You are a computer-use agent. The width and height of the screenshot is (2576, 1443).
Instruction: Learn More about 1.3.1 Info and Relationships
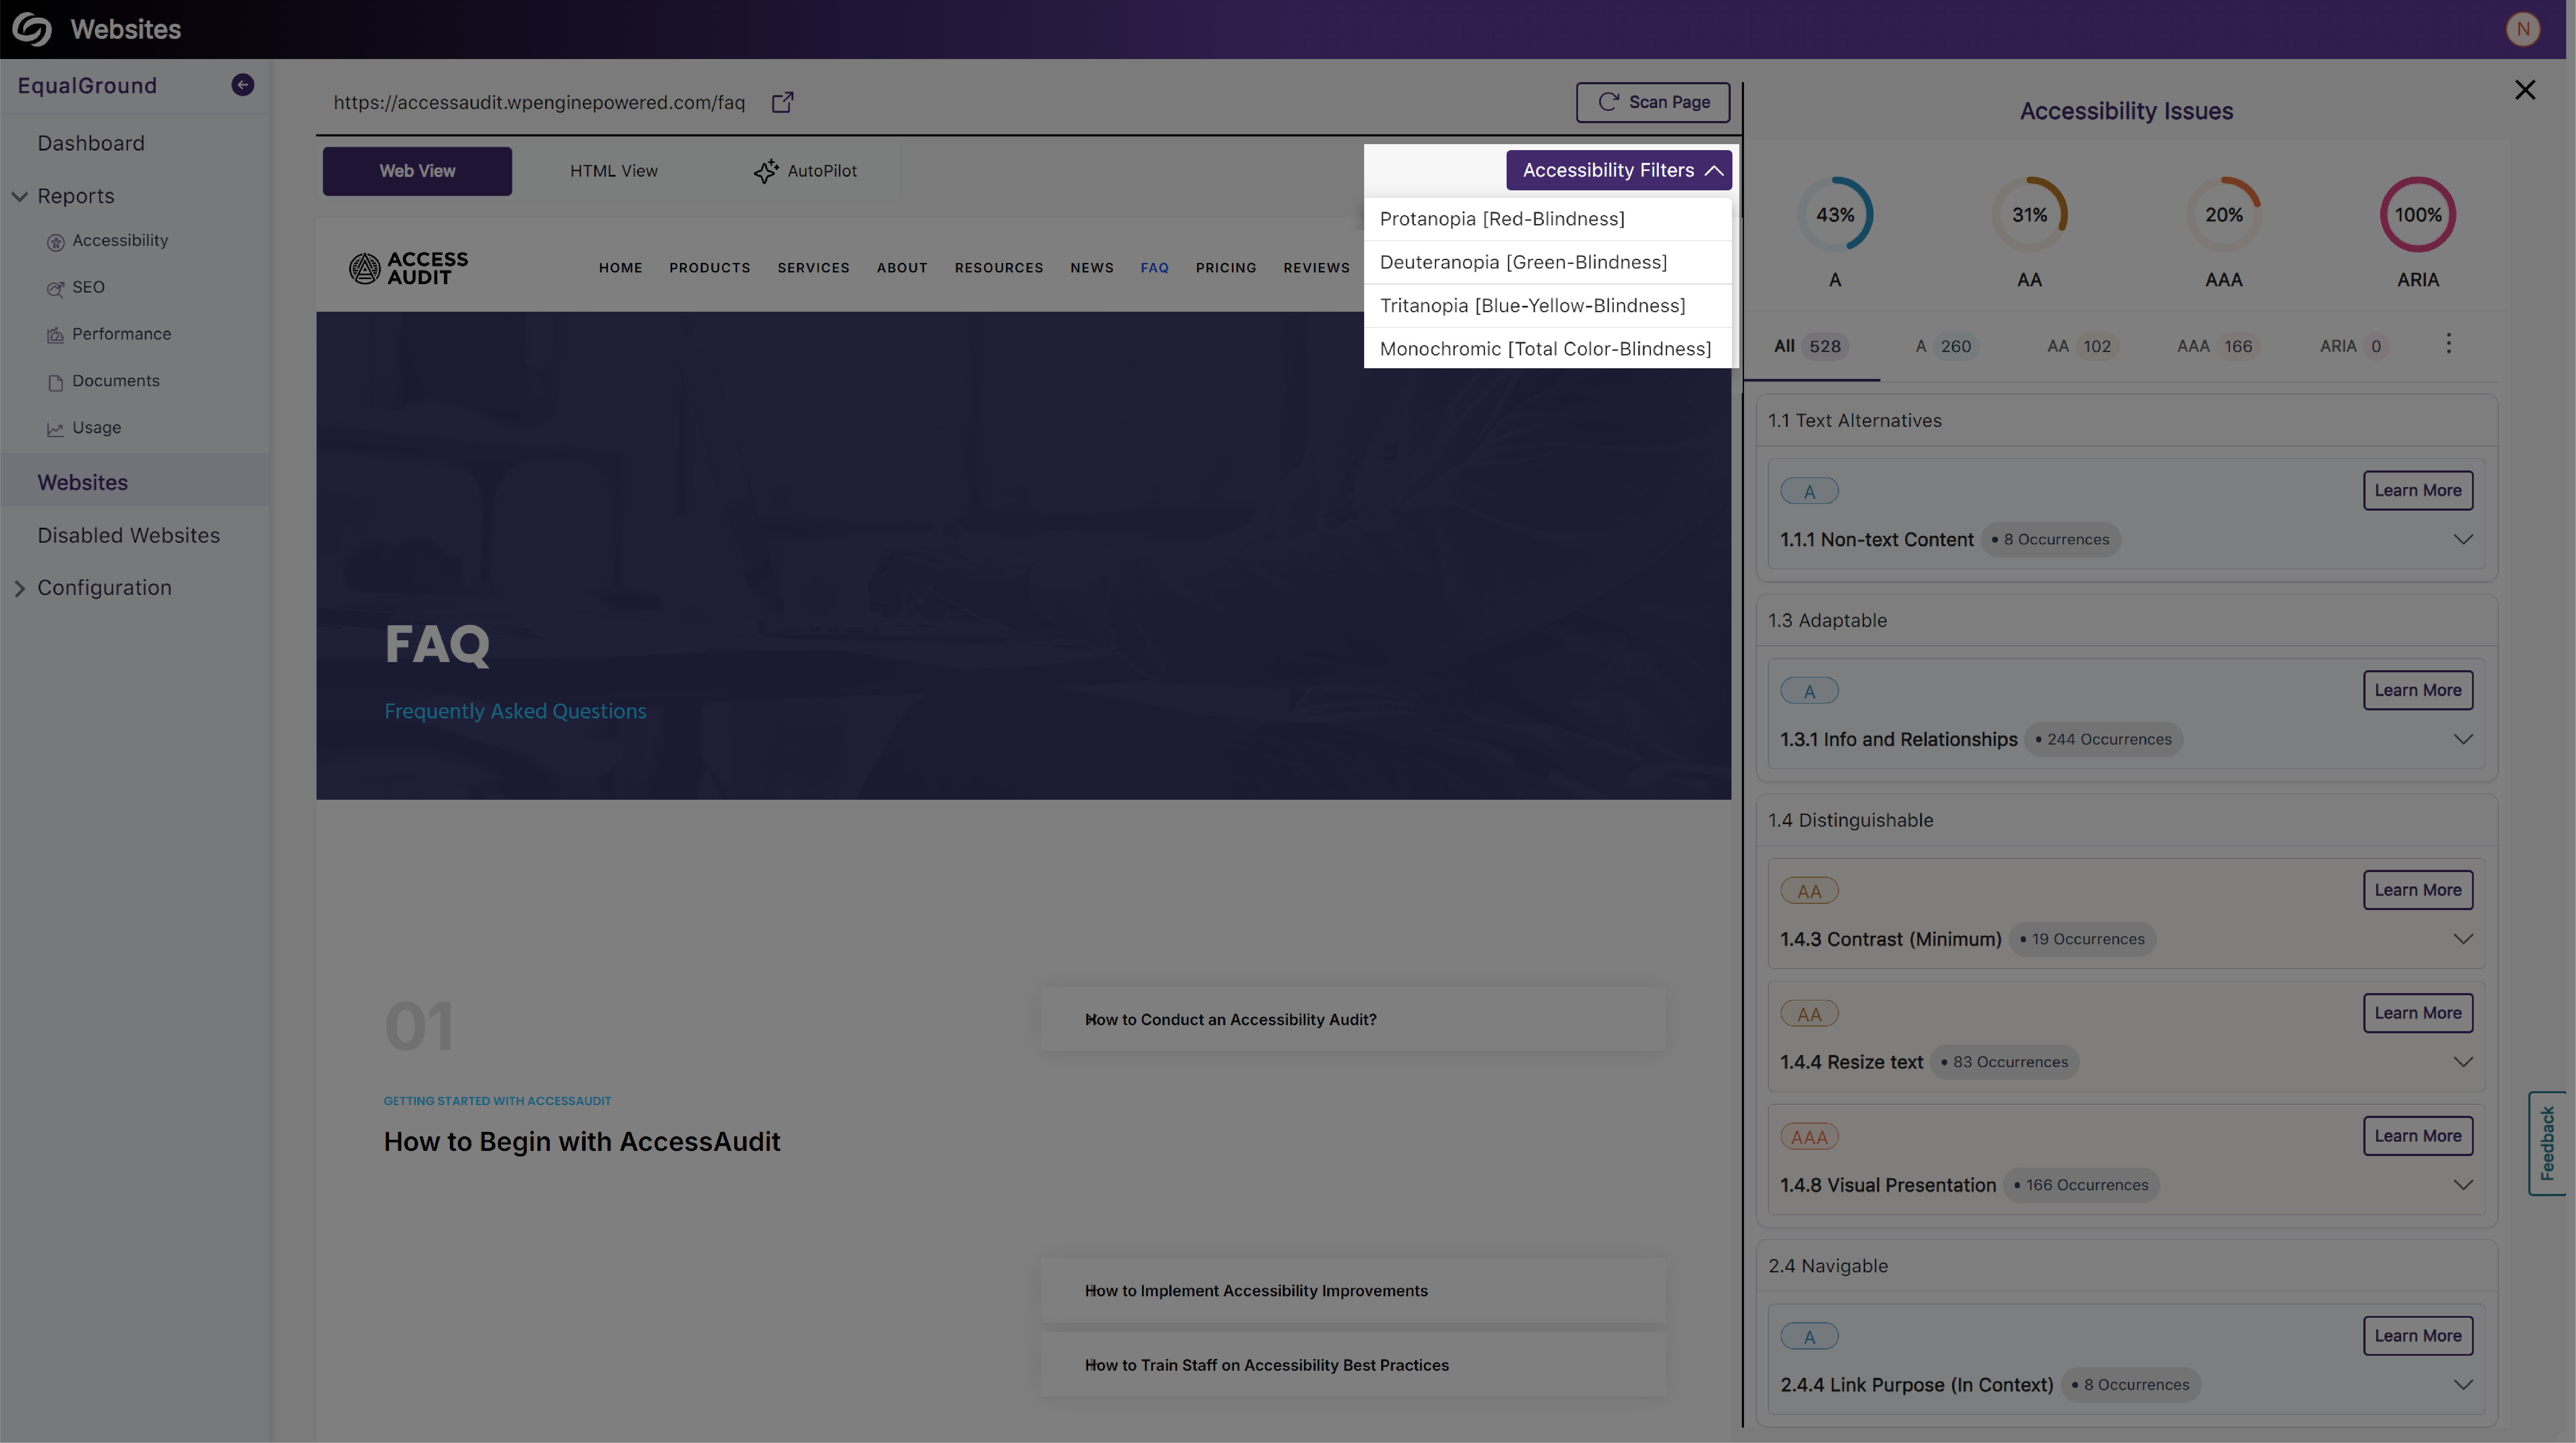(2418, 690)
